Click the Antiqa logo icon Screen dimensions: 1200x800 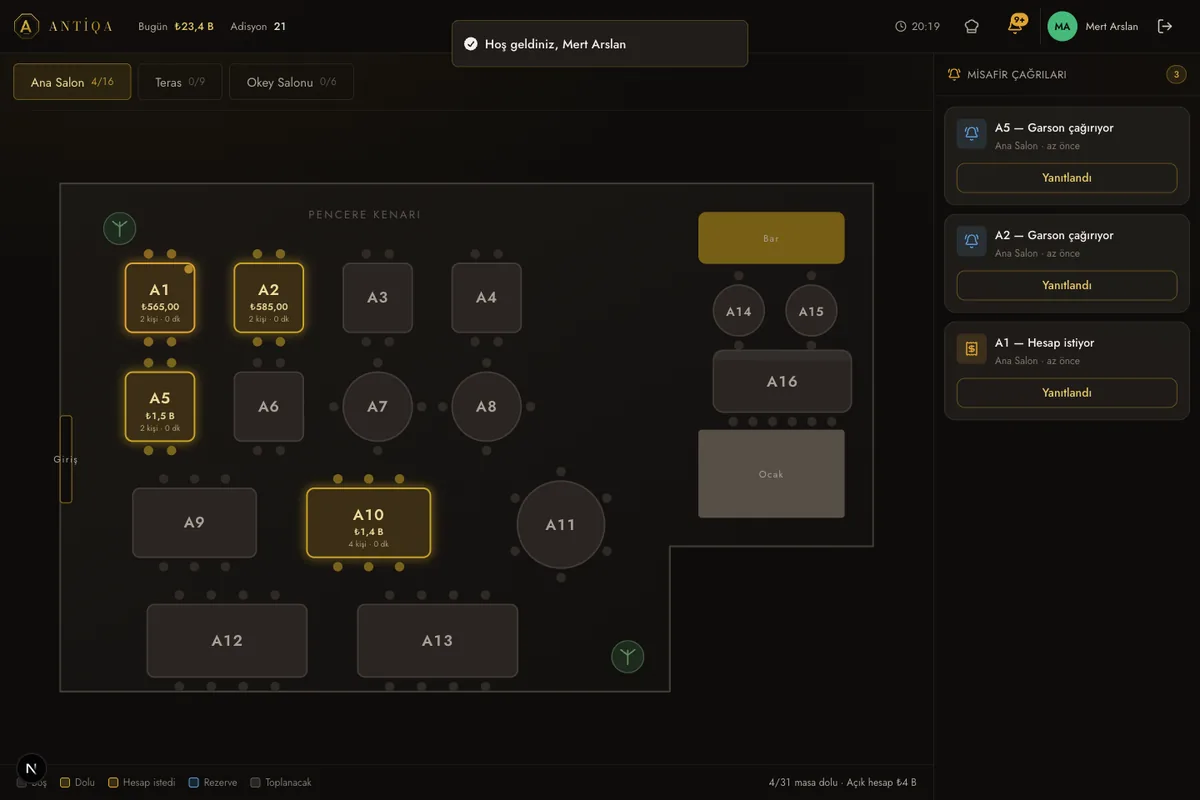[27, 26]
